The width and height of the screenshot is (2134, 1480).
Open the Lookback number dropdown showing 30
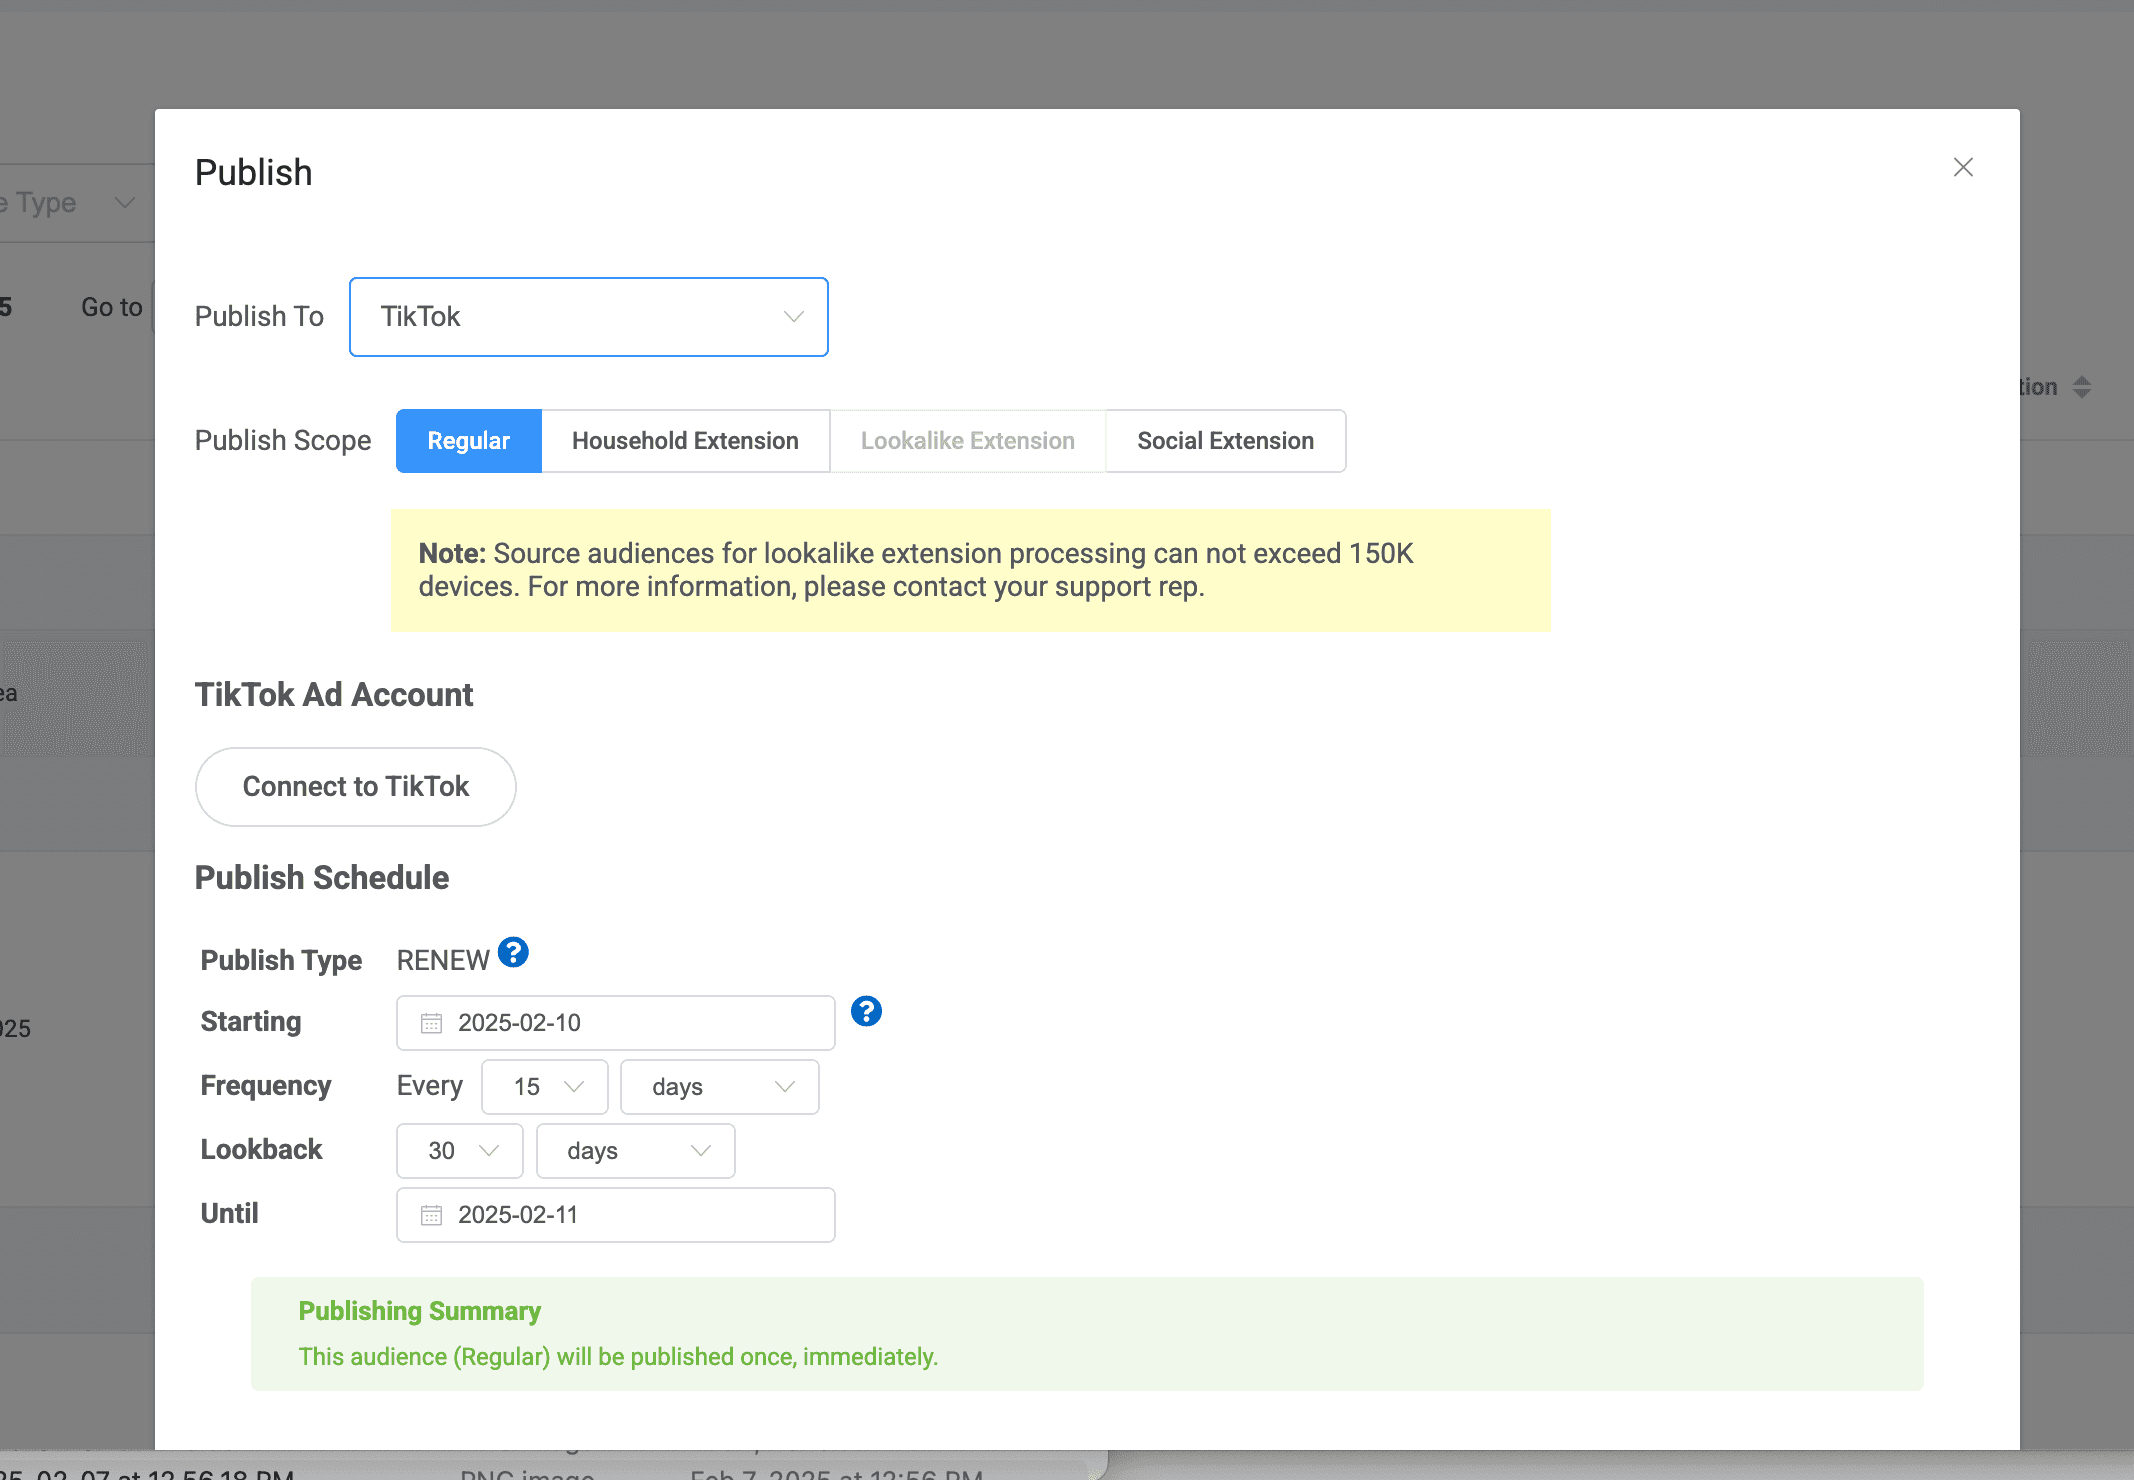[460, 1151]
